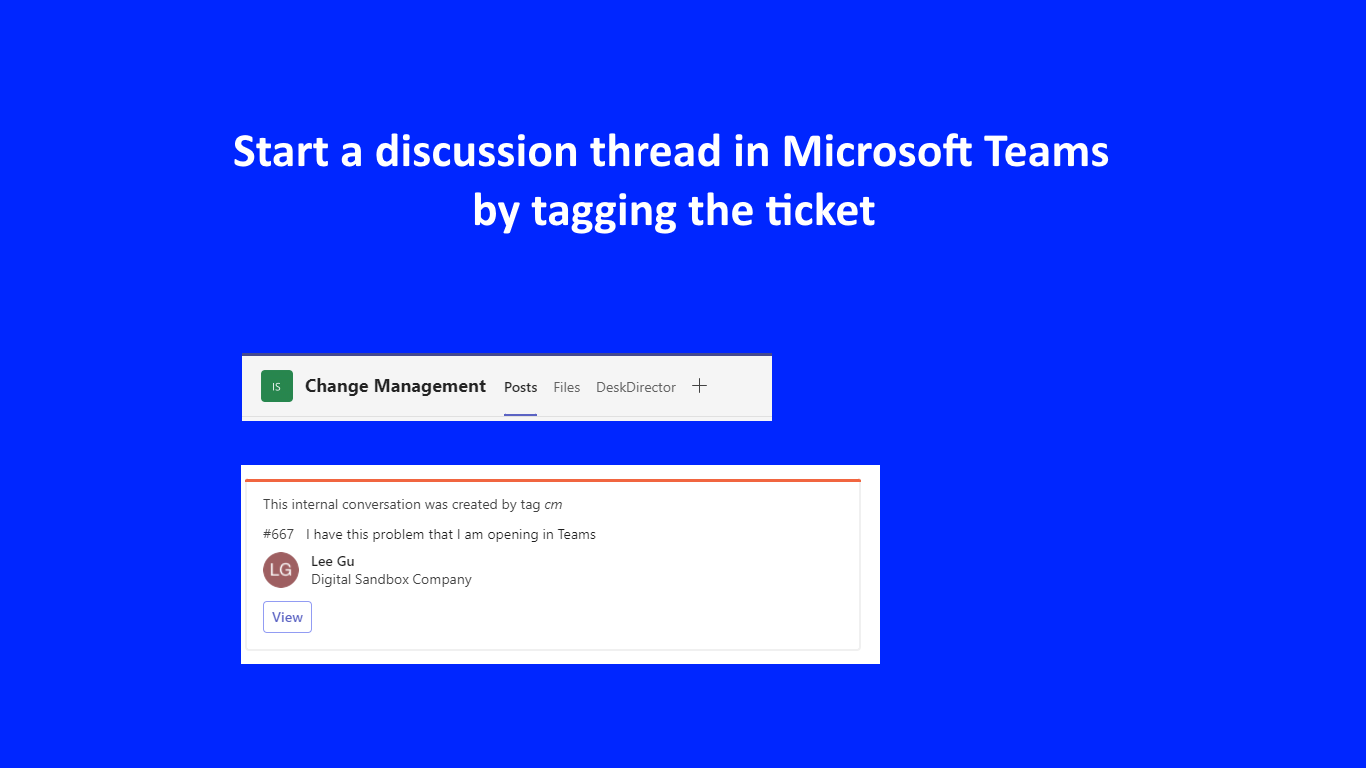Open the DeskDirector tab
1366x768 pixels.
[x=636, y=387]
